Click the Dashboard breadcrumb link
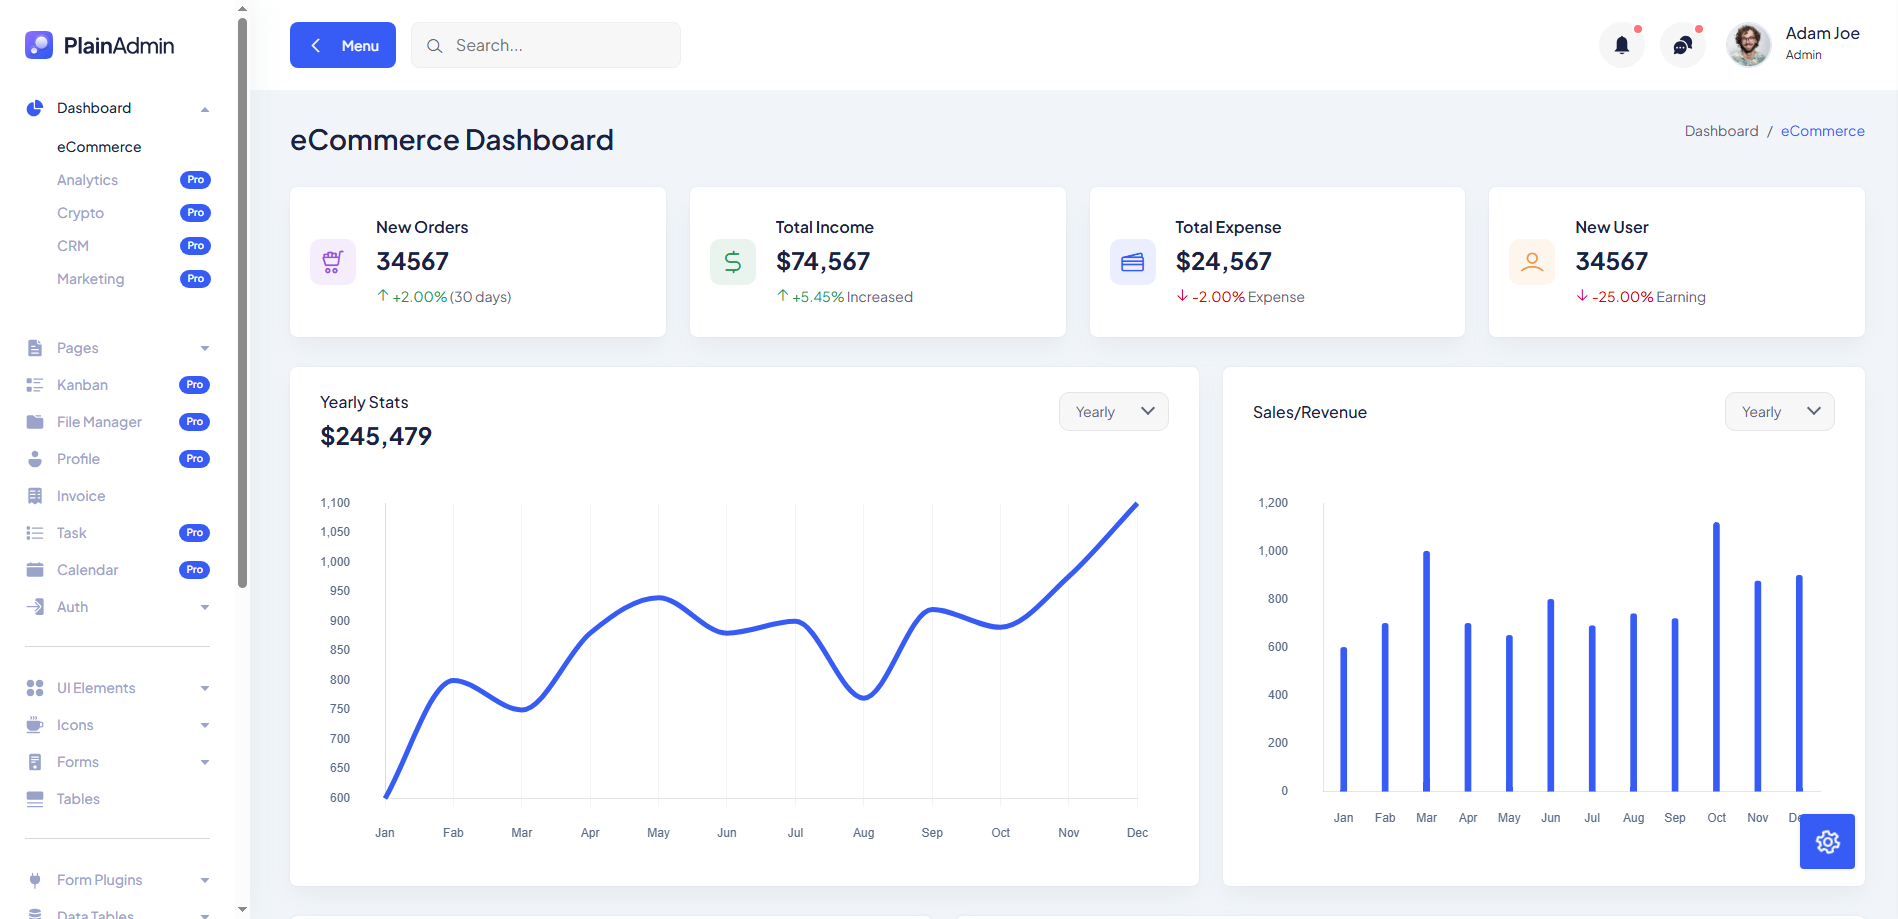The image size is (1898, 919). point(1721,131)
